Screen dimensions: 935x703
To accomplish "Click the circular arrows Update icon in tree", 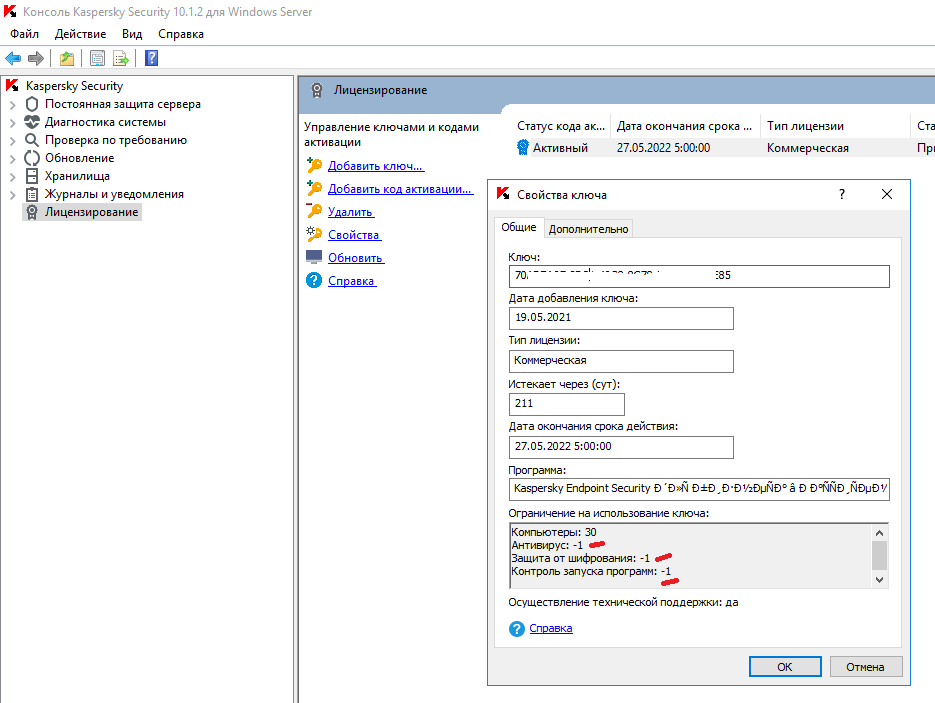I will [x=32, y=158].
